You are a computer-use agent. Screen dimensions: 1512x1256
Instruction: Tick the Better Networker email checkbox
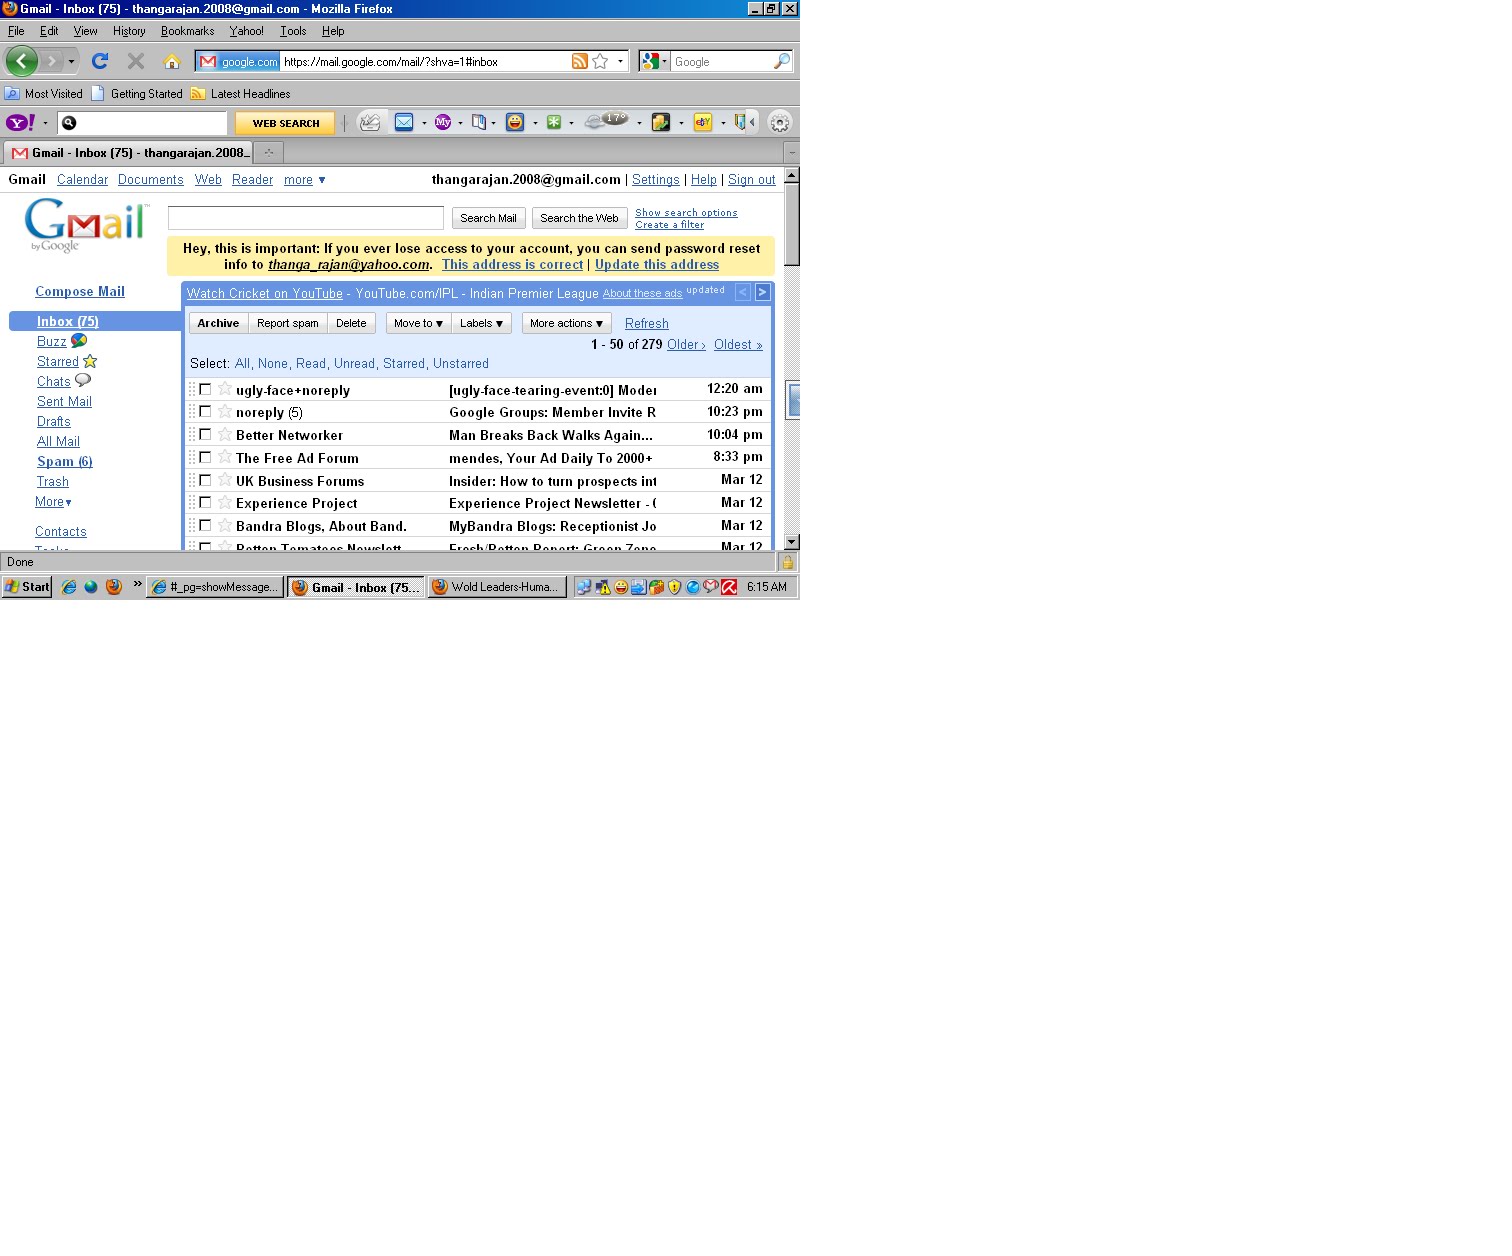[205, 434]
